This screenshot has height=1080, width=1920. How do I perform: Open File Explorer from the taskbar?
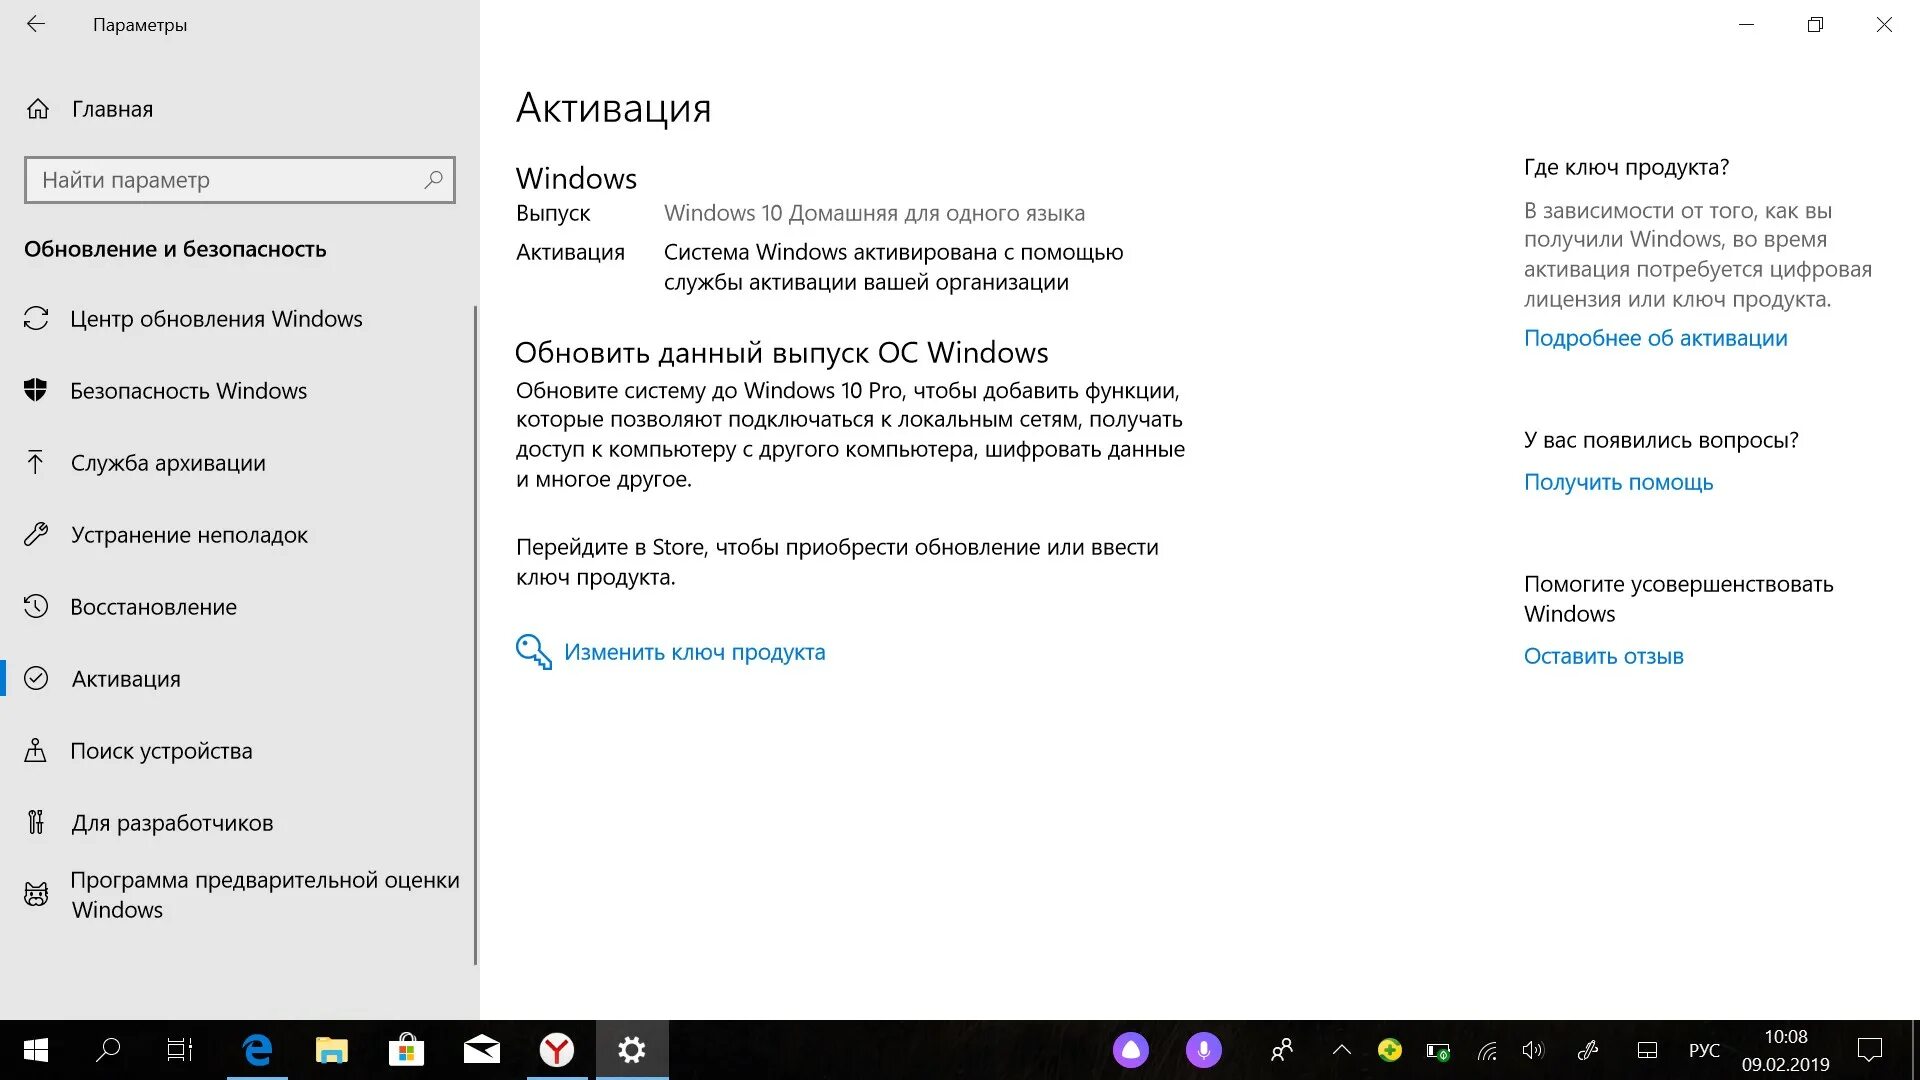[331, 1050]
